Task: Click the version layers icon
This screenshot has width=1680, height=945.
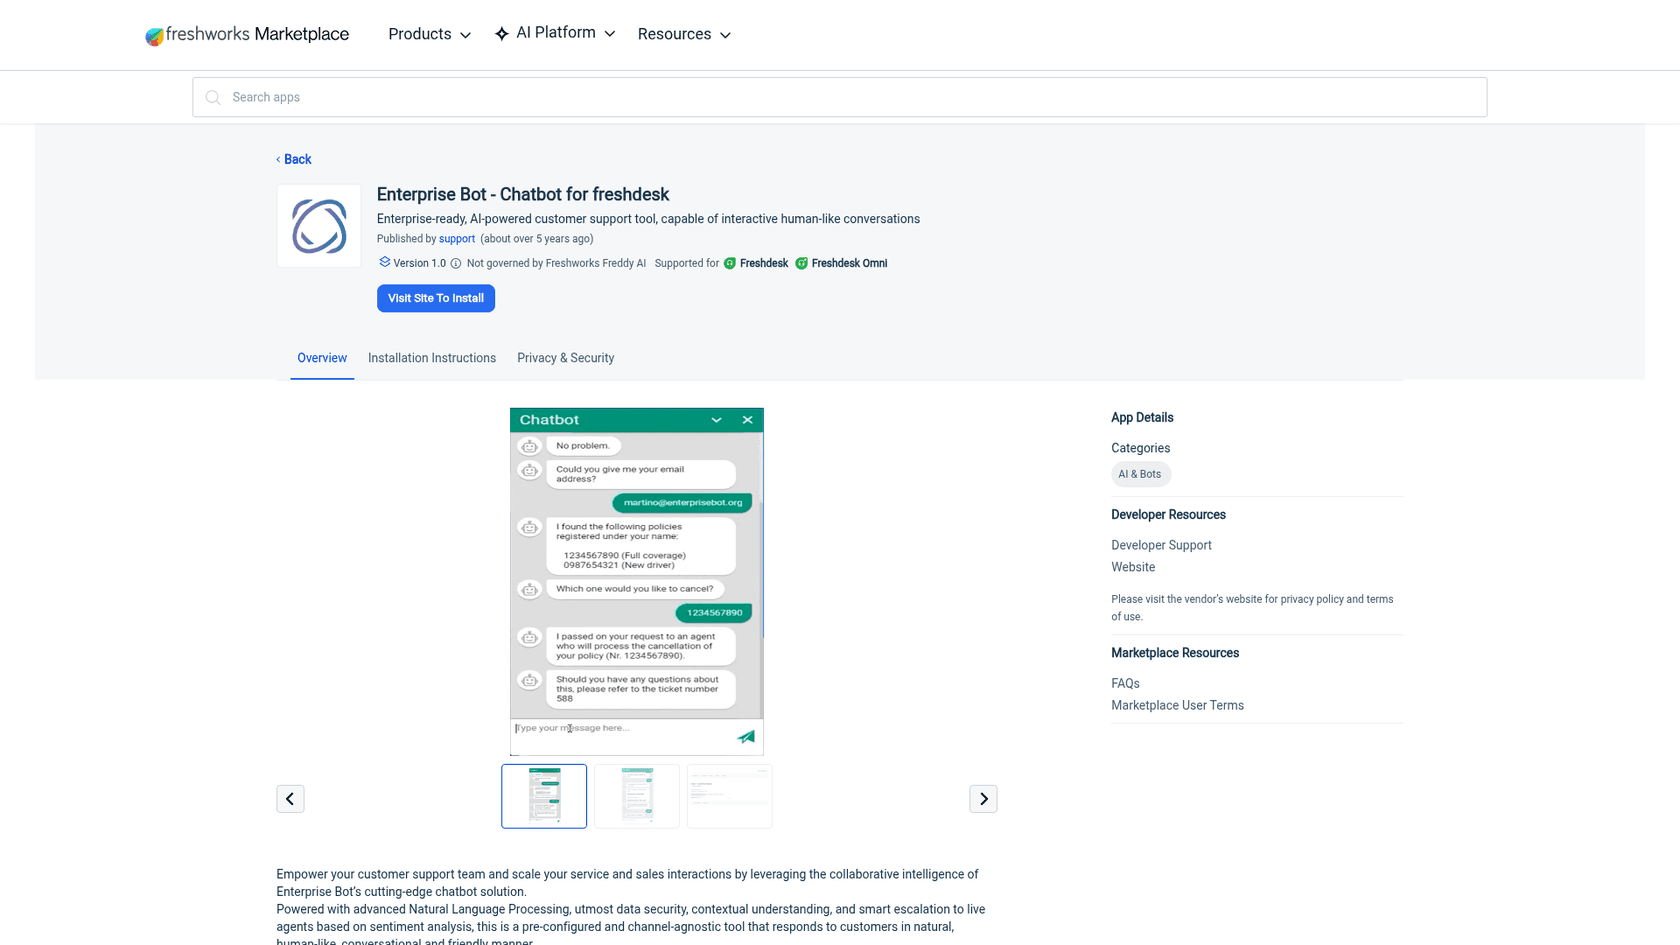Action: 384,263
